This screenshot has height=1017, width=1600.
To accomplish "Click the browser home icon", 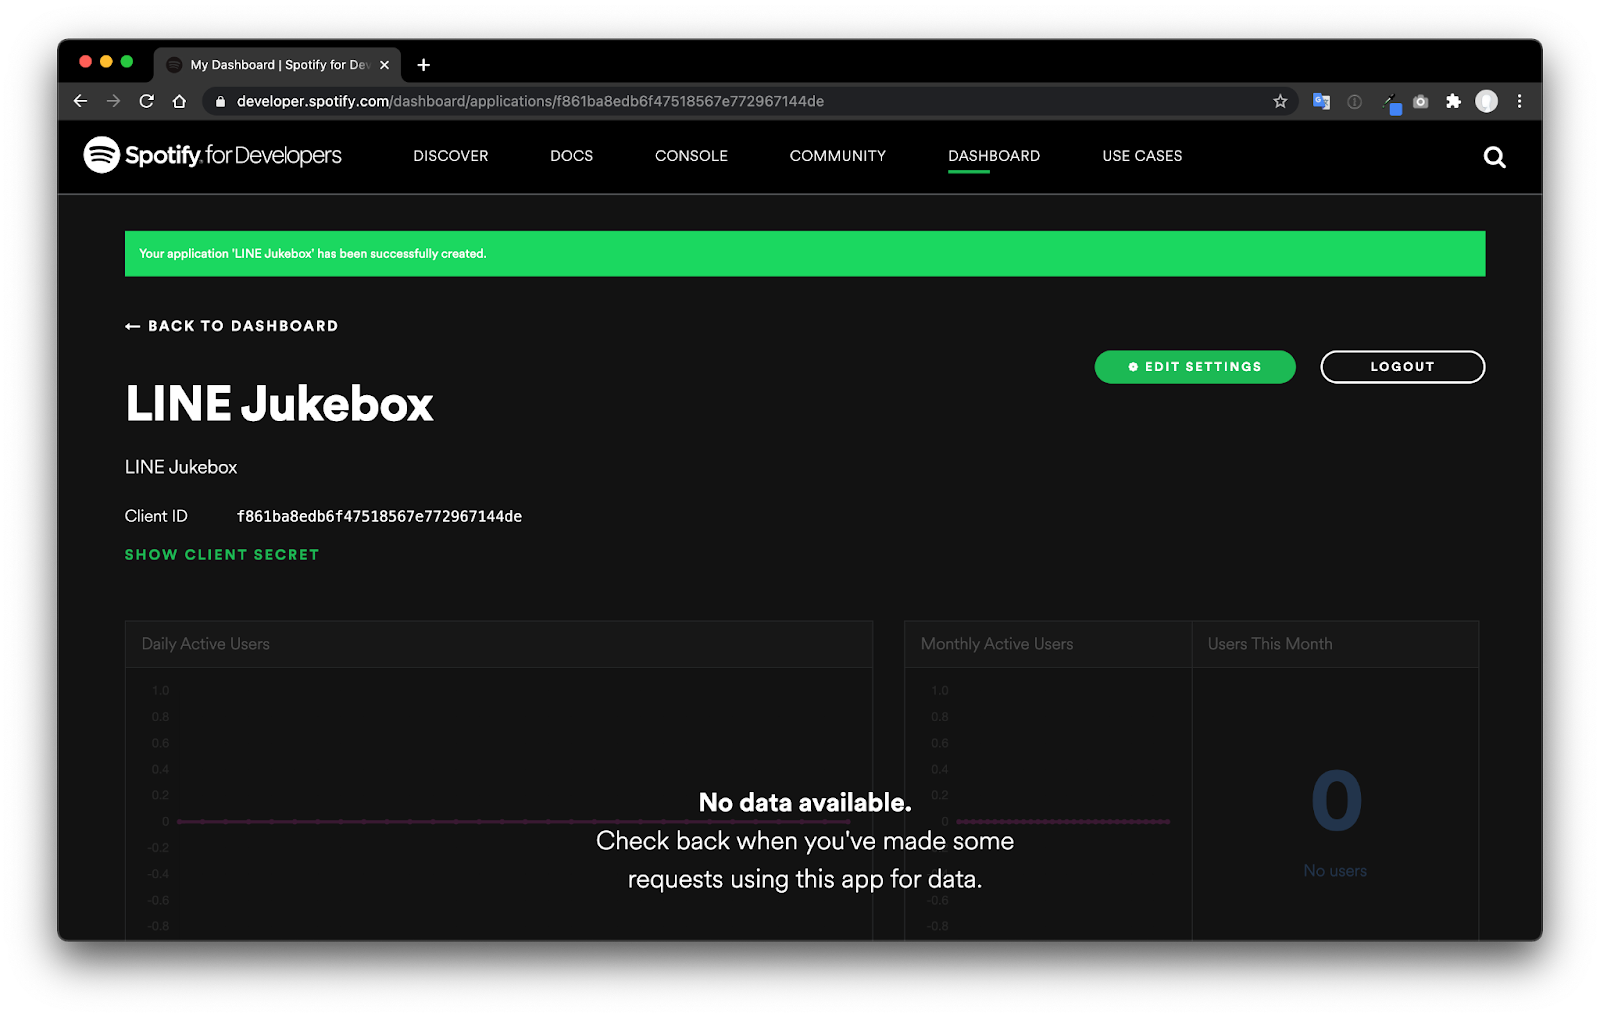I will [x=179, y=101].
